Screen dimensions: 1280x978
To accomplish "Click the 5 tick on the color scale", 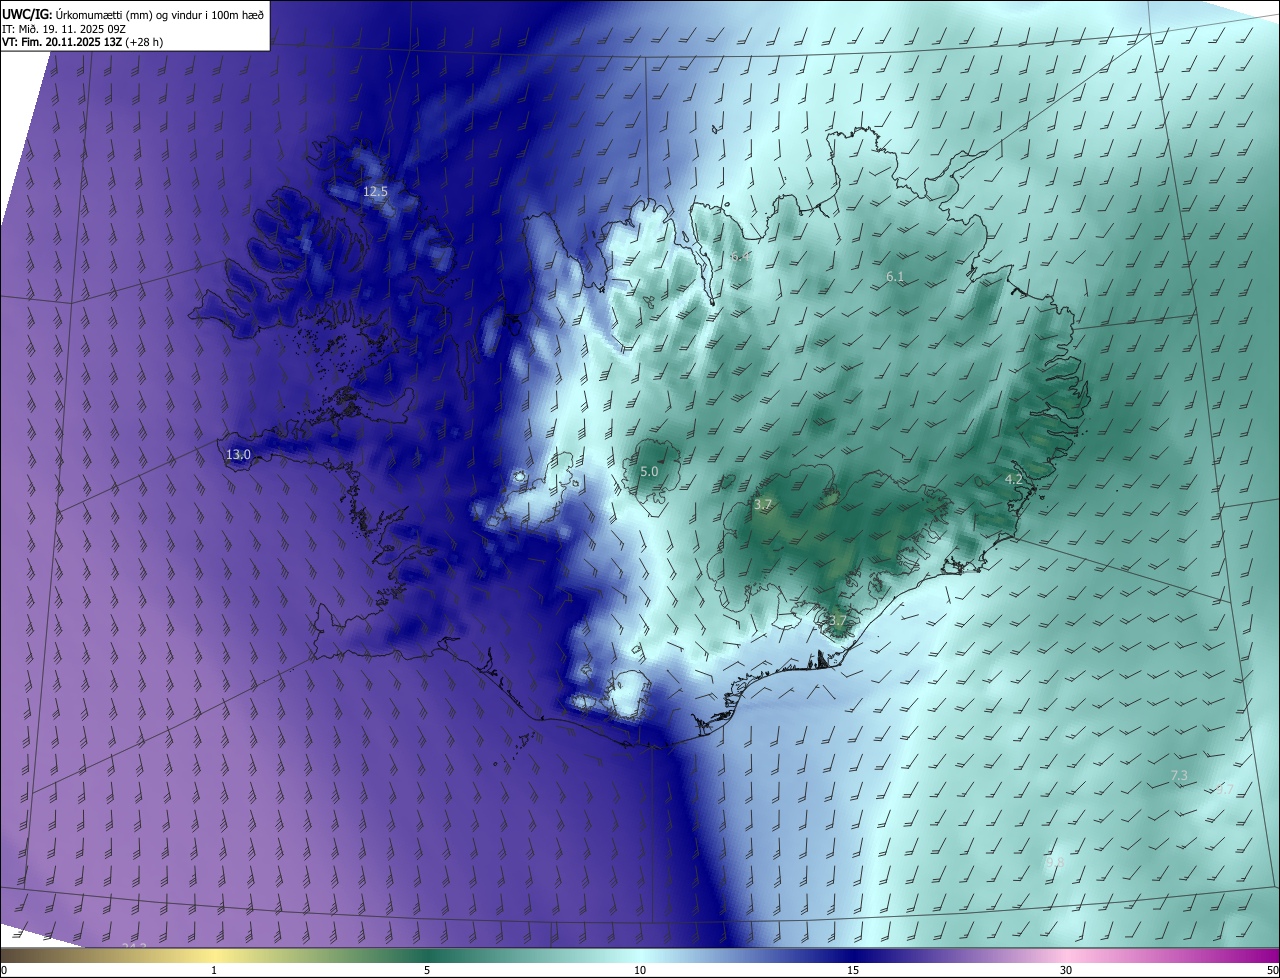I will tap(427, 971).
